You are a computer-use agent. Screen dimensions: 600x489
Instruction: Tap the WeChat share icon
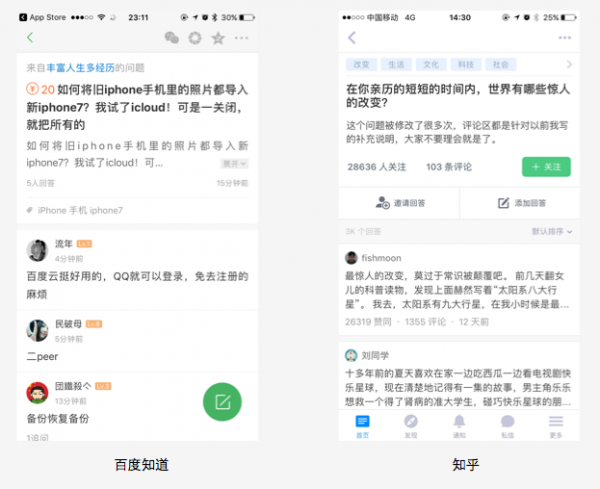(172, 38)
